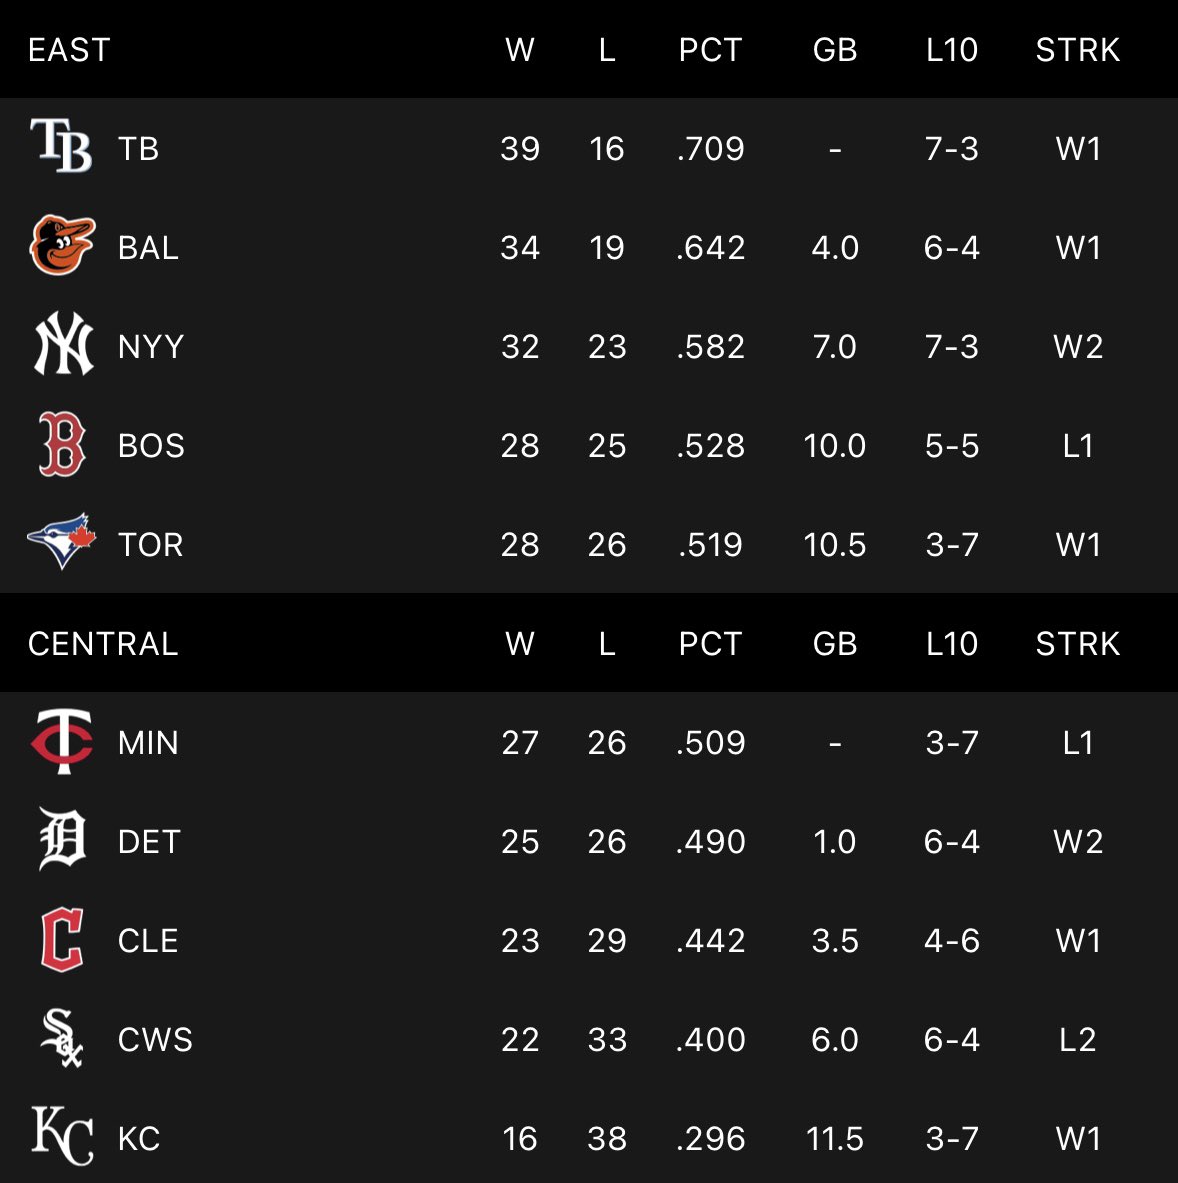Open the NYY team name link
1178x1183 pixels.
coord(151,346)
